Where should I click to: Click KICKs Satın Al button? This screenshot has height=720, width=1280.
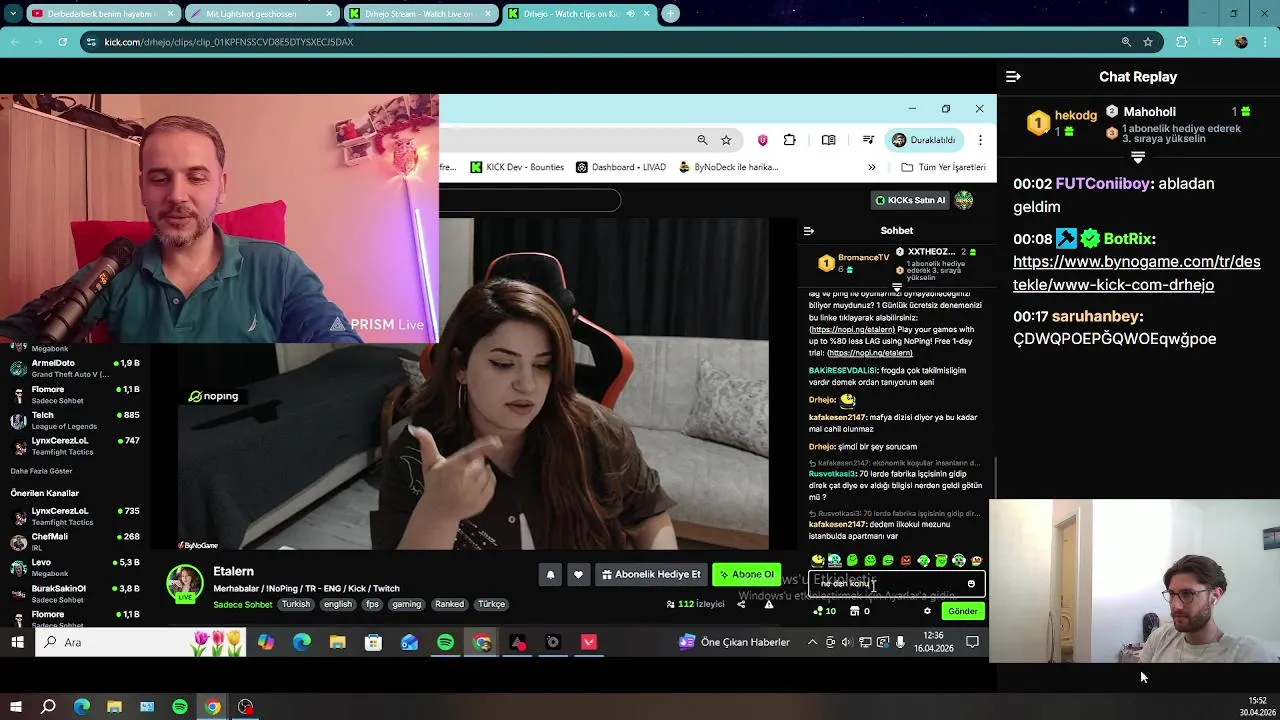click(910, 200)
